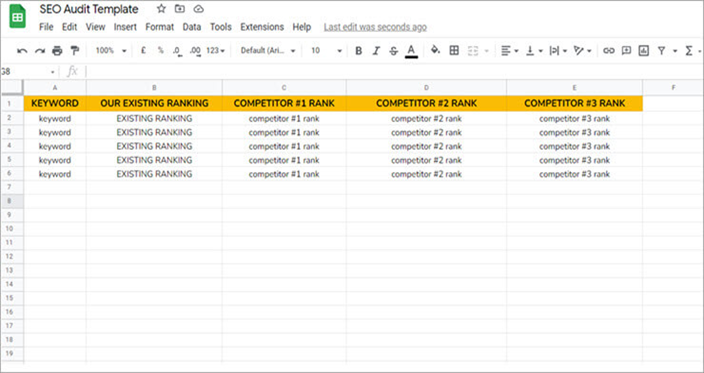Click the Insert link icon
Viewport: 704px width, 373px height.
608,51
